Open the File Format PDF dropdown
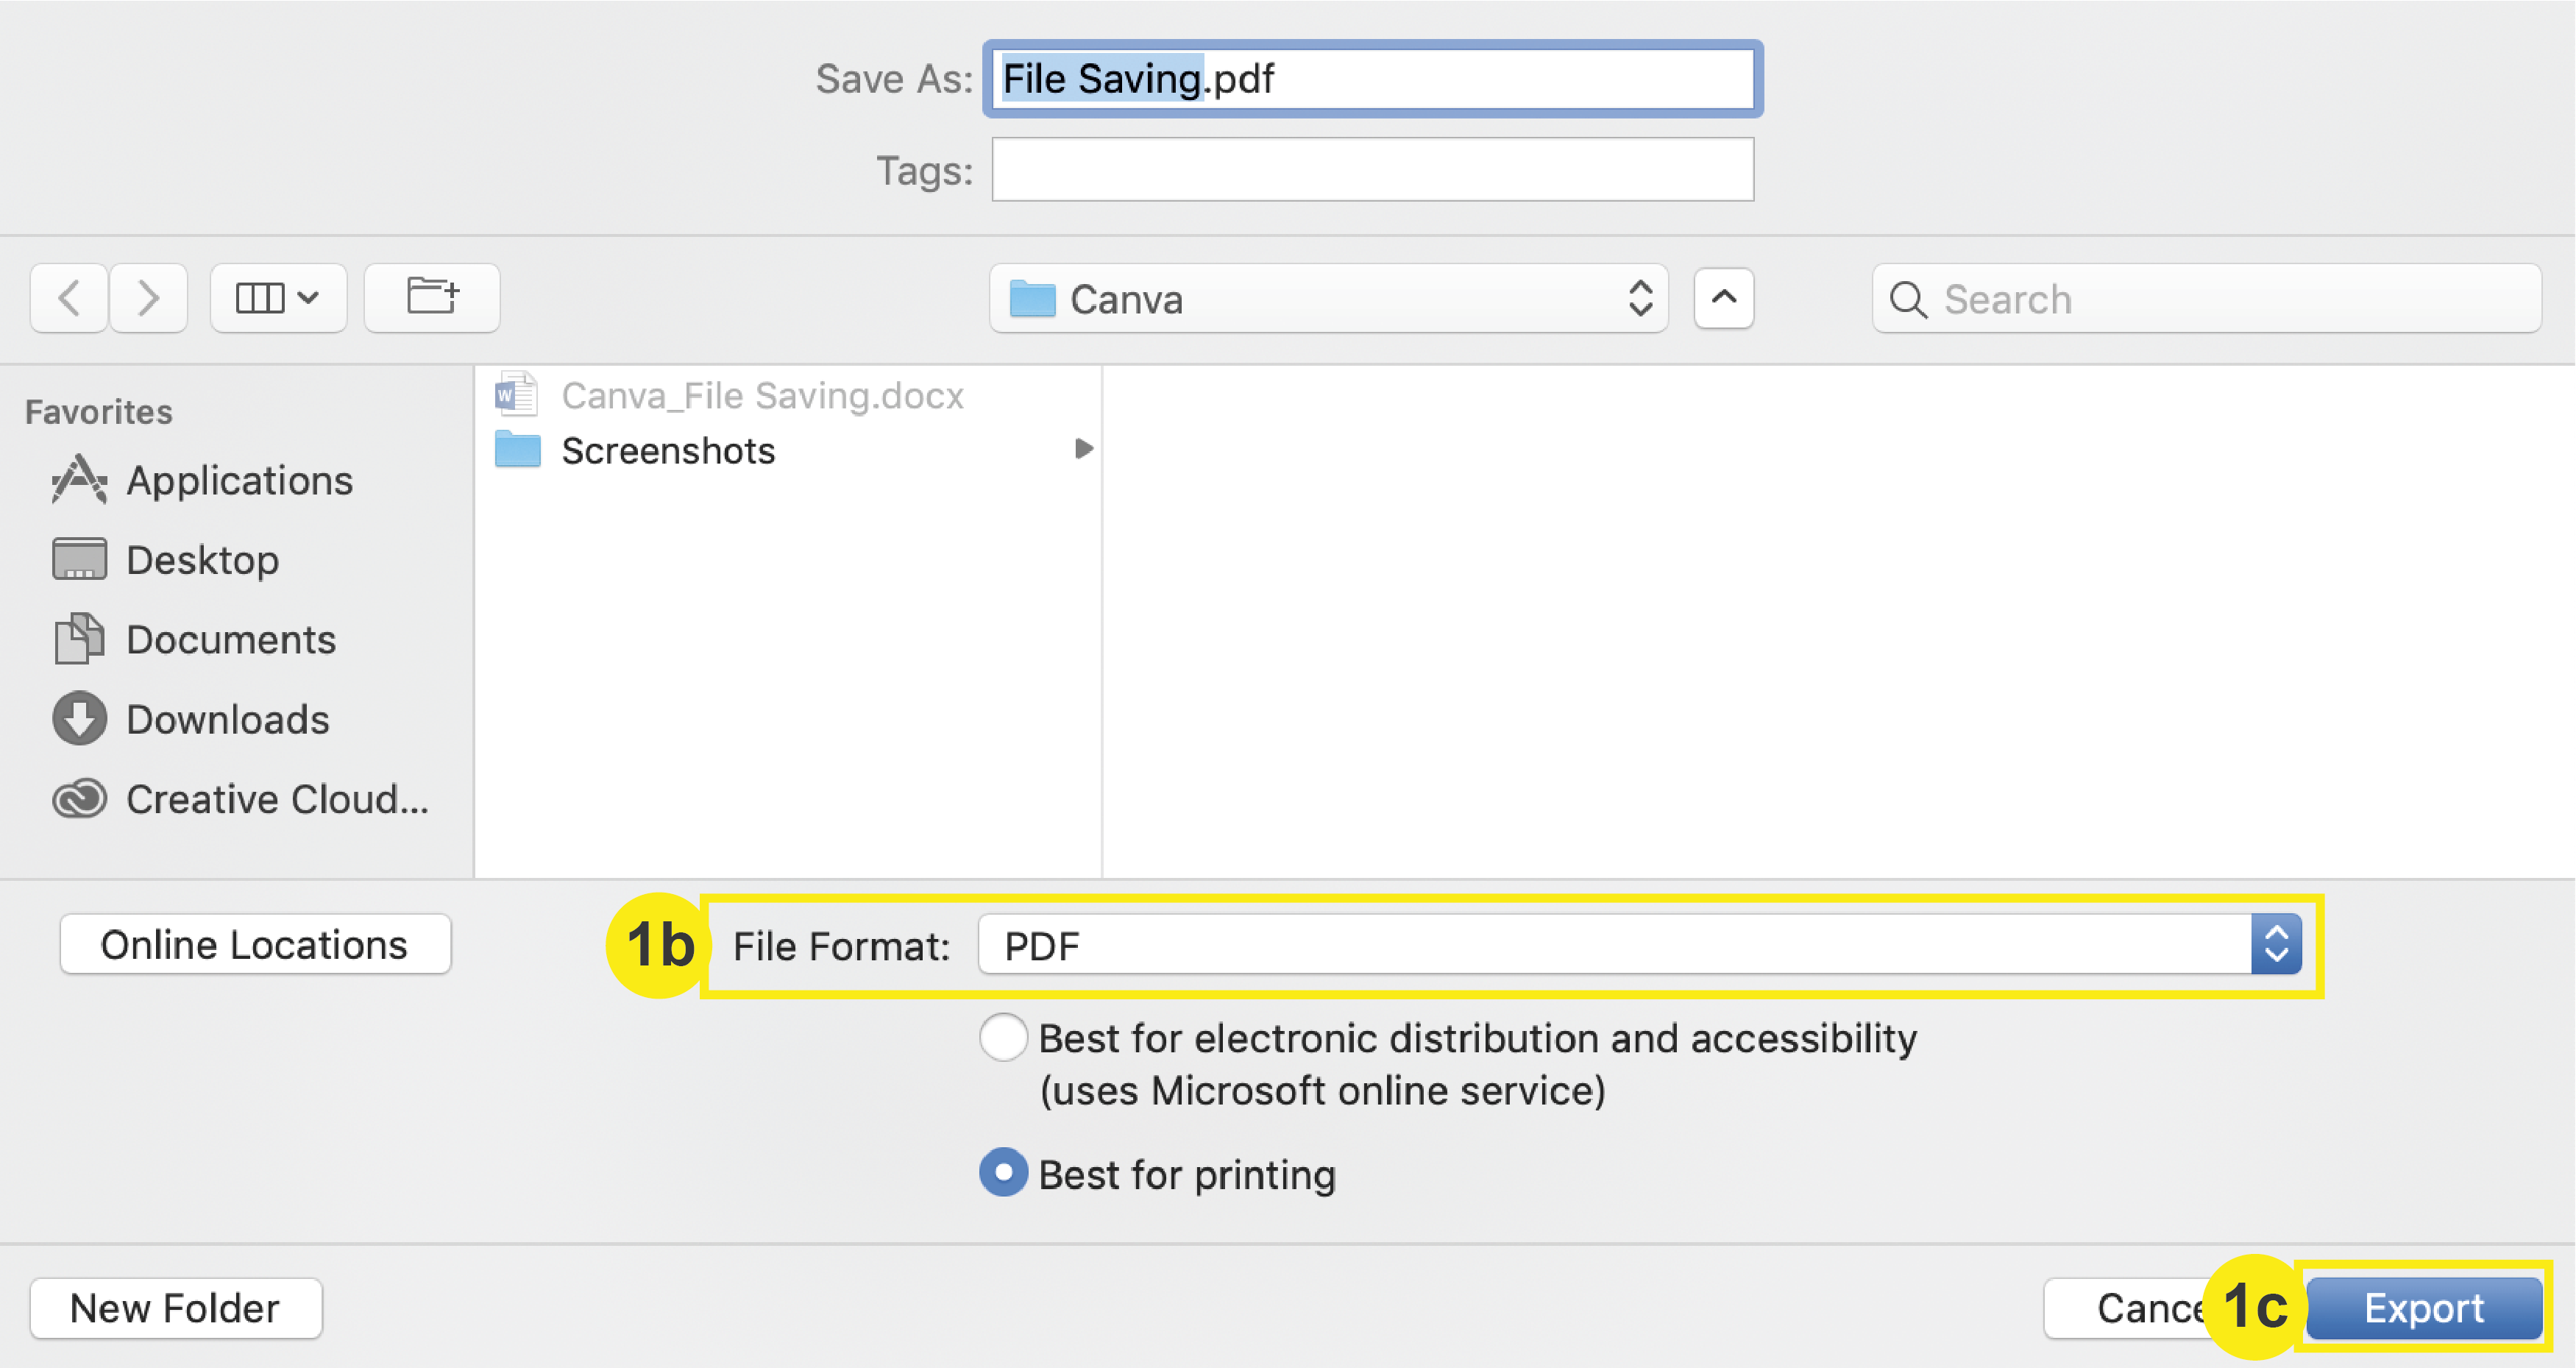Image resolution: width=2576 pixels, height=1368 pixels. coord(1639,945)
